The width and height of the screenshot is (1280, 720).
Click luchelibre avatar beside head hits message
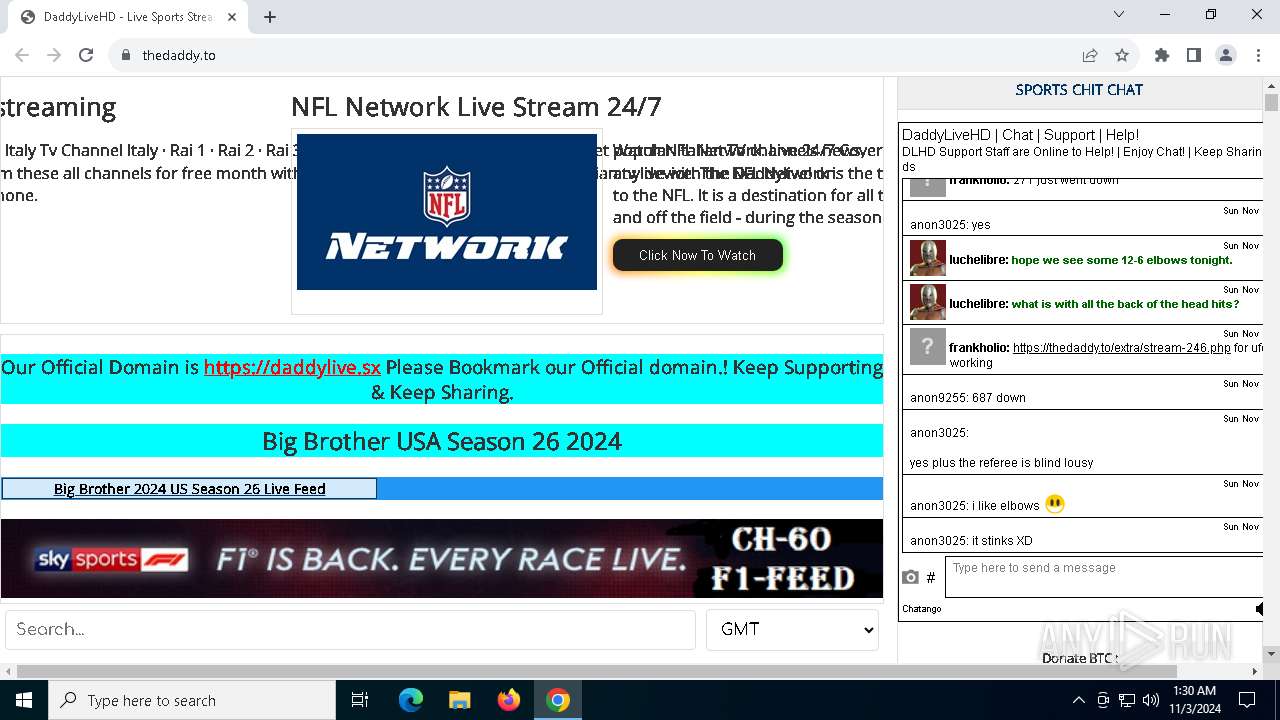pyautogui.click(x=927, y=302)
